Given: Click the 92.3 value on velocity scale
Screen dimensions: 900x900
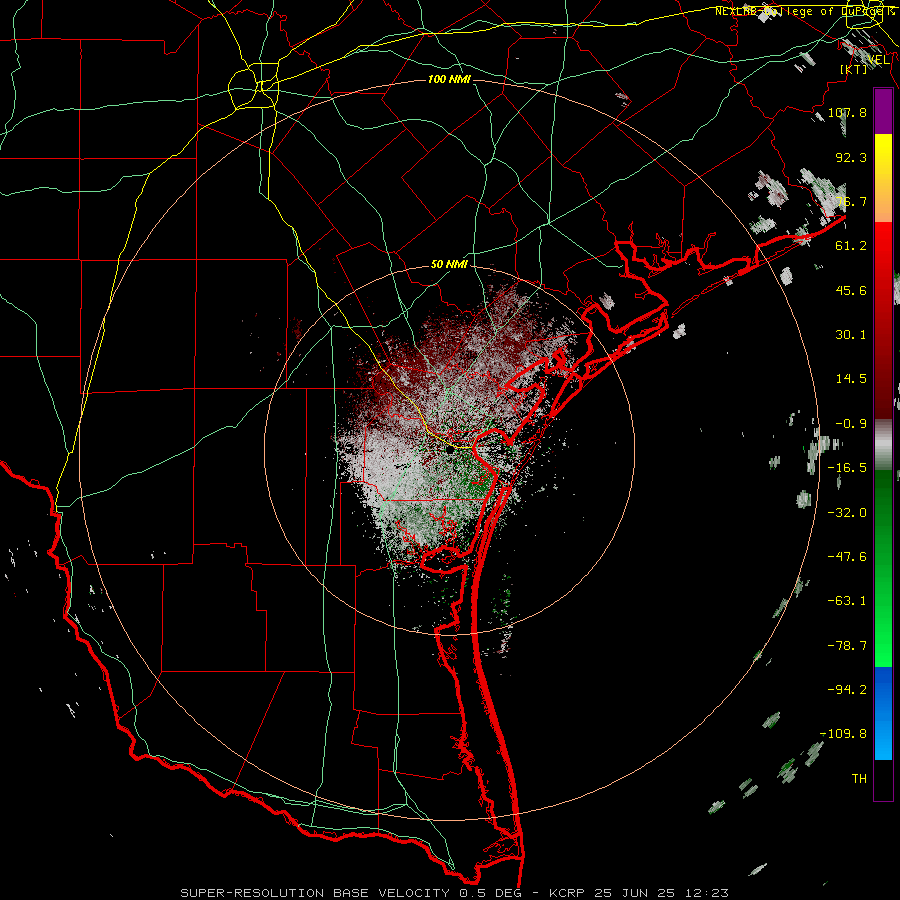Looking at the screenshot, I should tap(851, 157).
